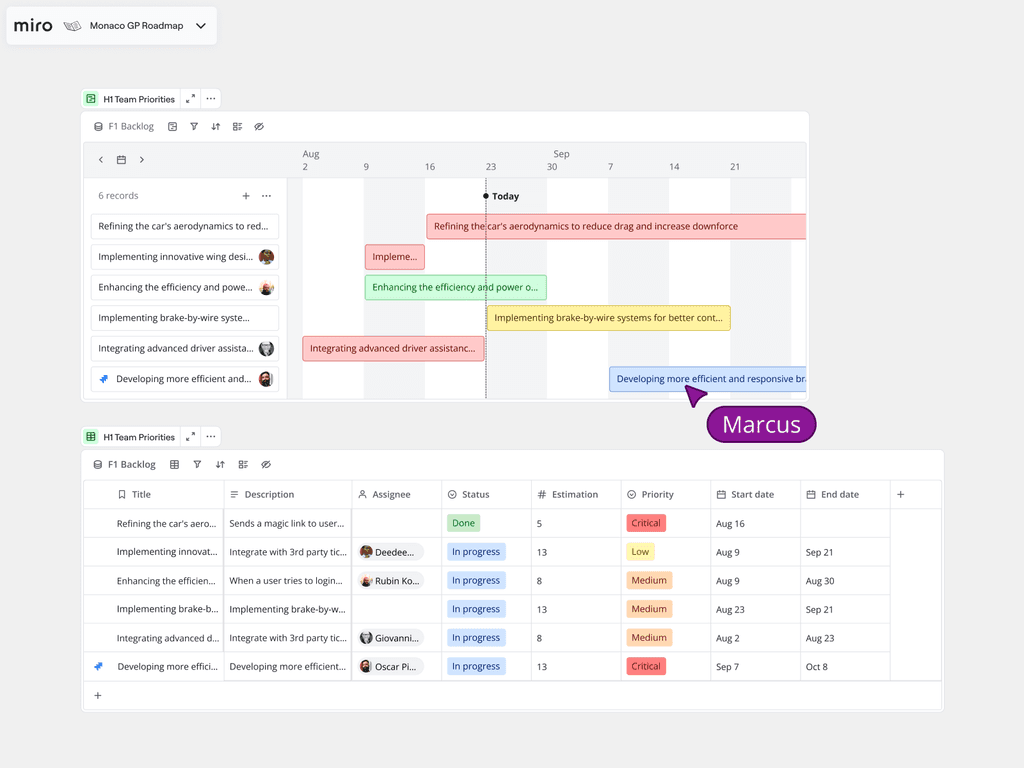Screen dimensions: 1024x768
Task: Select the table view icon next to F1 Backlog
Action: coord(172,464)
